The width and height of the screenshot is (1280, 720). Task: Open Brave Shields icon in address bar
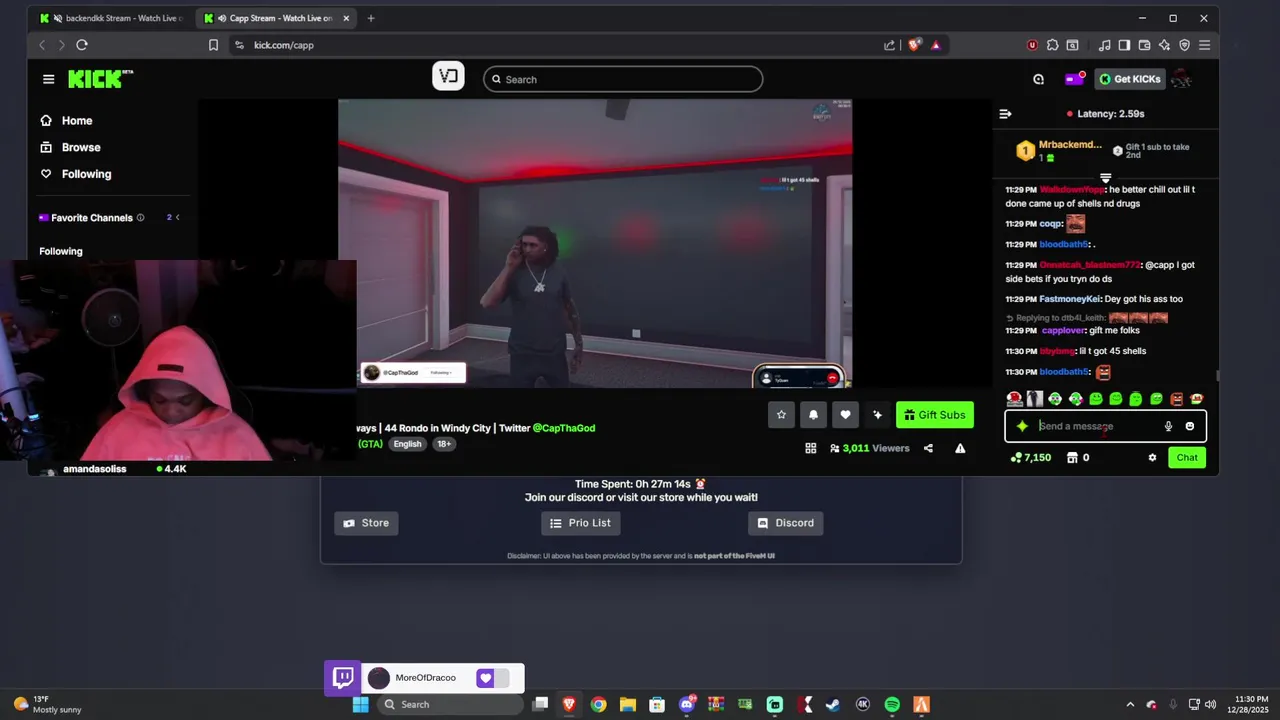[x=914, y=45]
